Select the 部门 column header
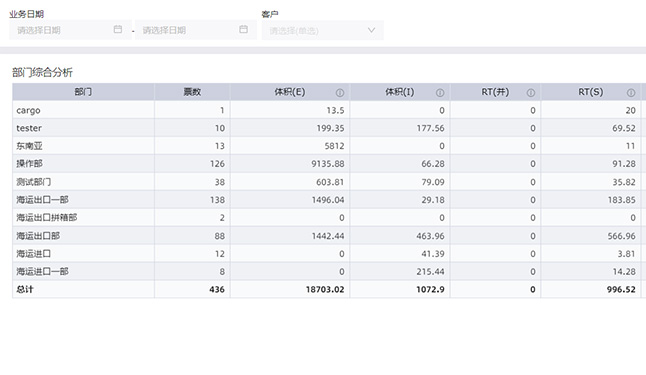The image size is (646, 375). coord(83,92)
